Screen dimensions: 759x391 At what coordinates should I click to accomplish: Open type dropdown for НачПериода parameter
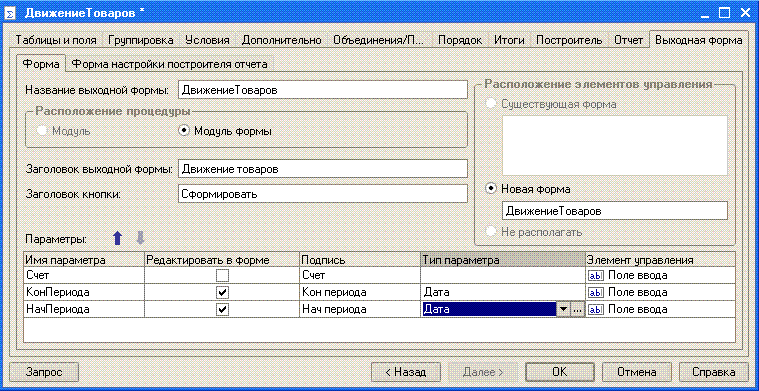pyautogui.click(x=563, y=310)
